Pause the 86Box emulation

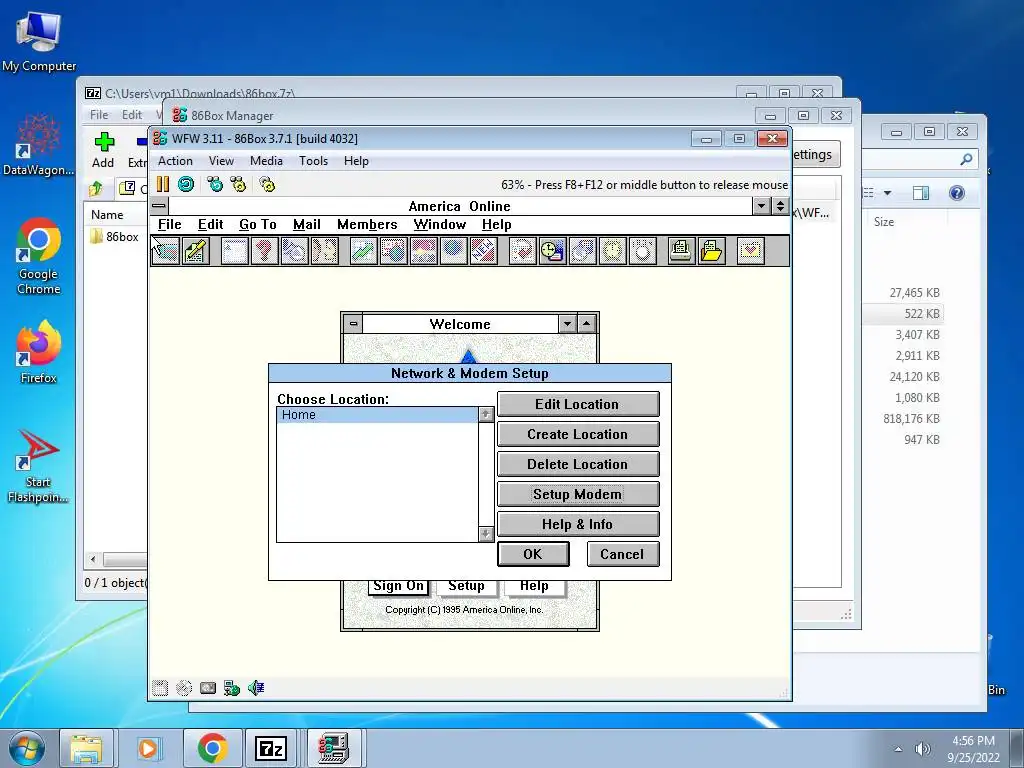[163, 184]
